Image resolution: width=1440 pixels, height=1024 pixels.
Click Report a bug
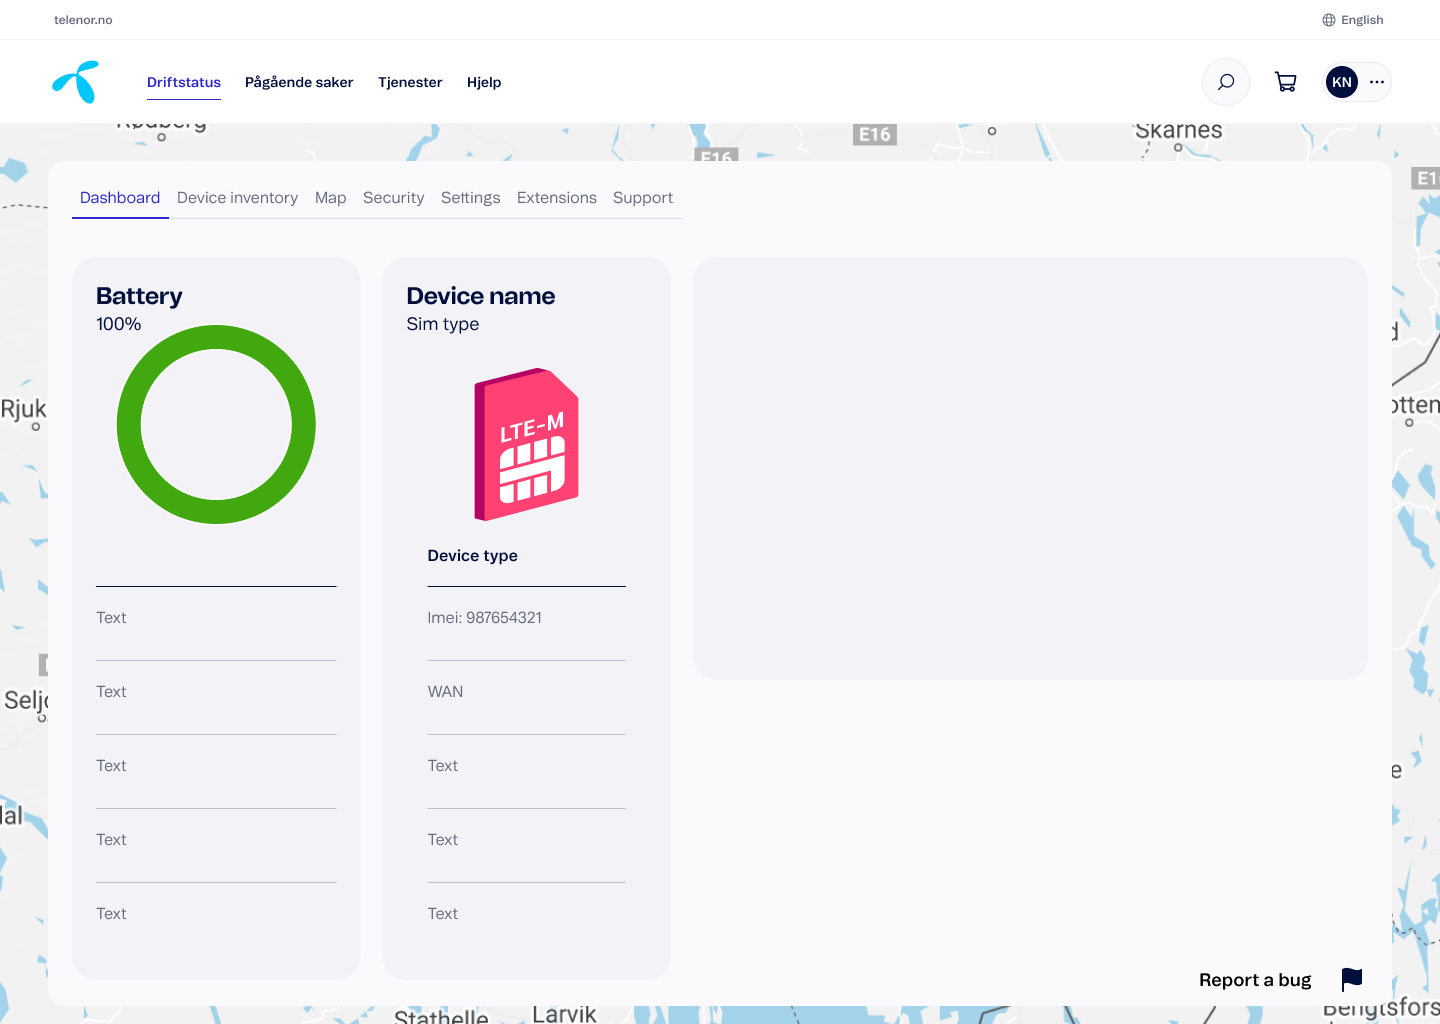[1255, 980]
